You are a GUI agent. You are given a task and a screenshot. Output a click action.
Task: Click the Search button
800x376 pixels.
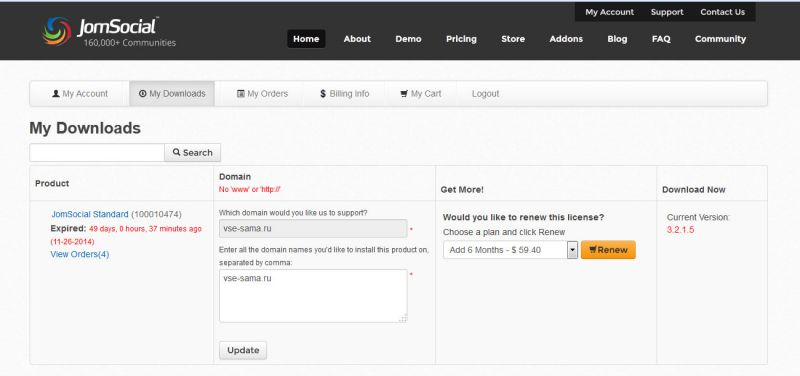point(192,153)
